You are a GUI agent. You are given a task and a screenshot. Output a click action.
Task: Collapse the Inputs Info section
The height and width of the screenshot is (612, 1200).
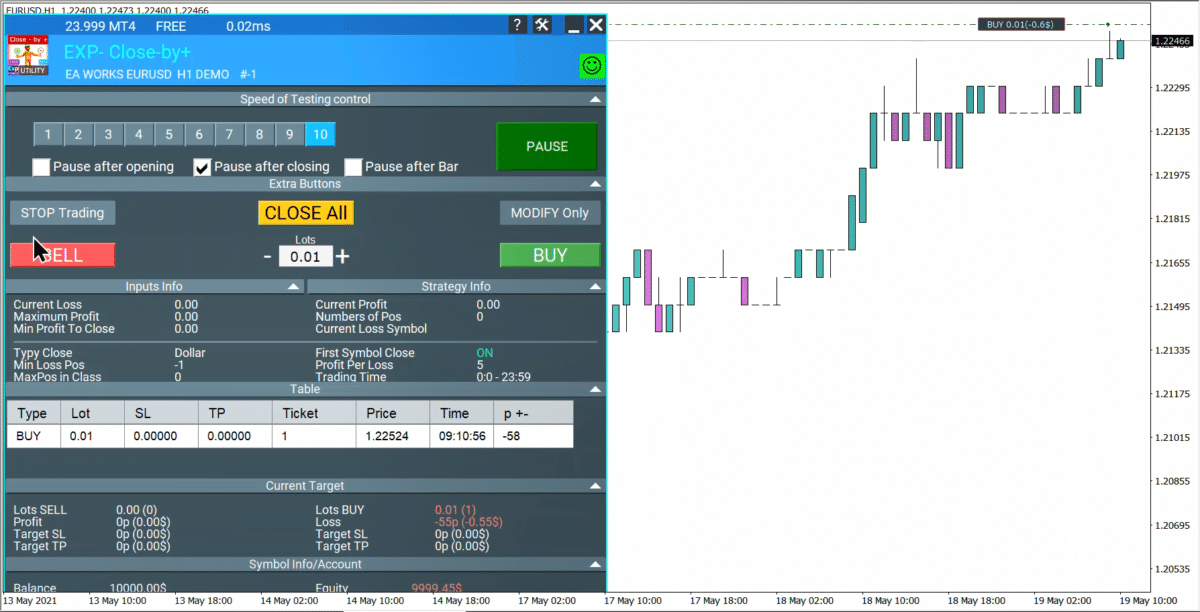pyautogui.click(x=293, y=286)
